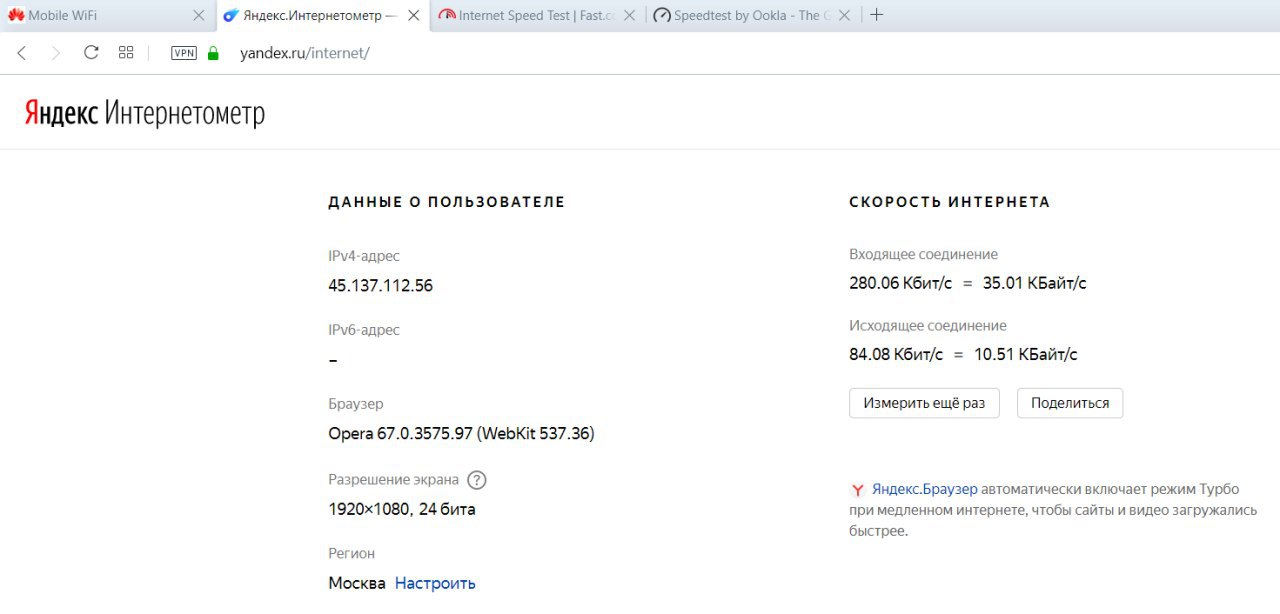1280x614 pixels.
Task: Click the Fast.com gauge favicon
Action: click(447, 15)
